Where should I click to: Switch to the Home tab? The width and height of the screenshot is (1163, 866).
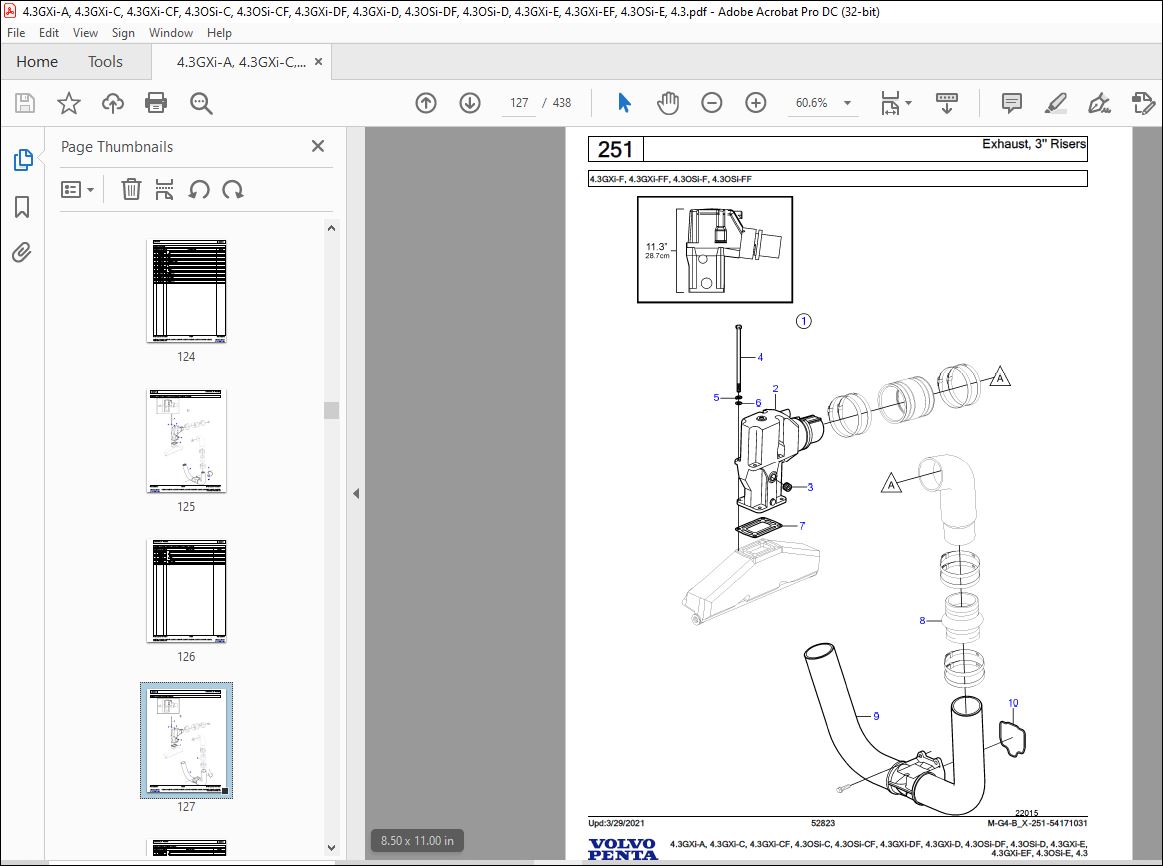click(37, 62)
